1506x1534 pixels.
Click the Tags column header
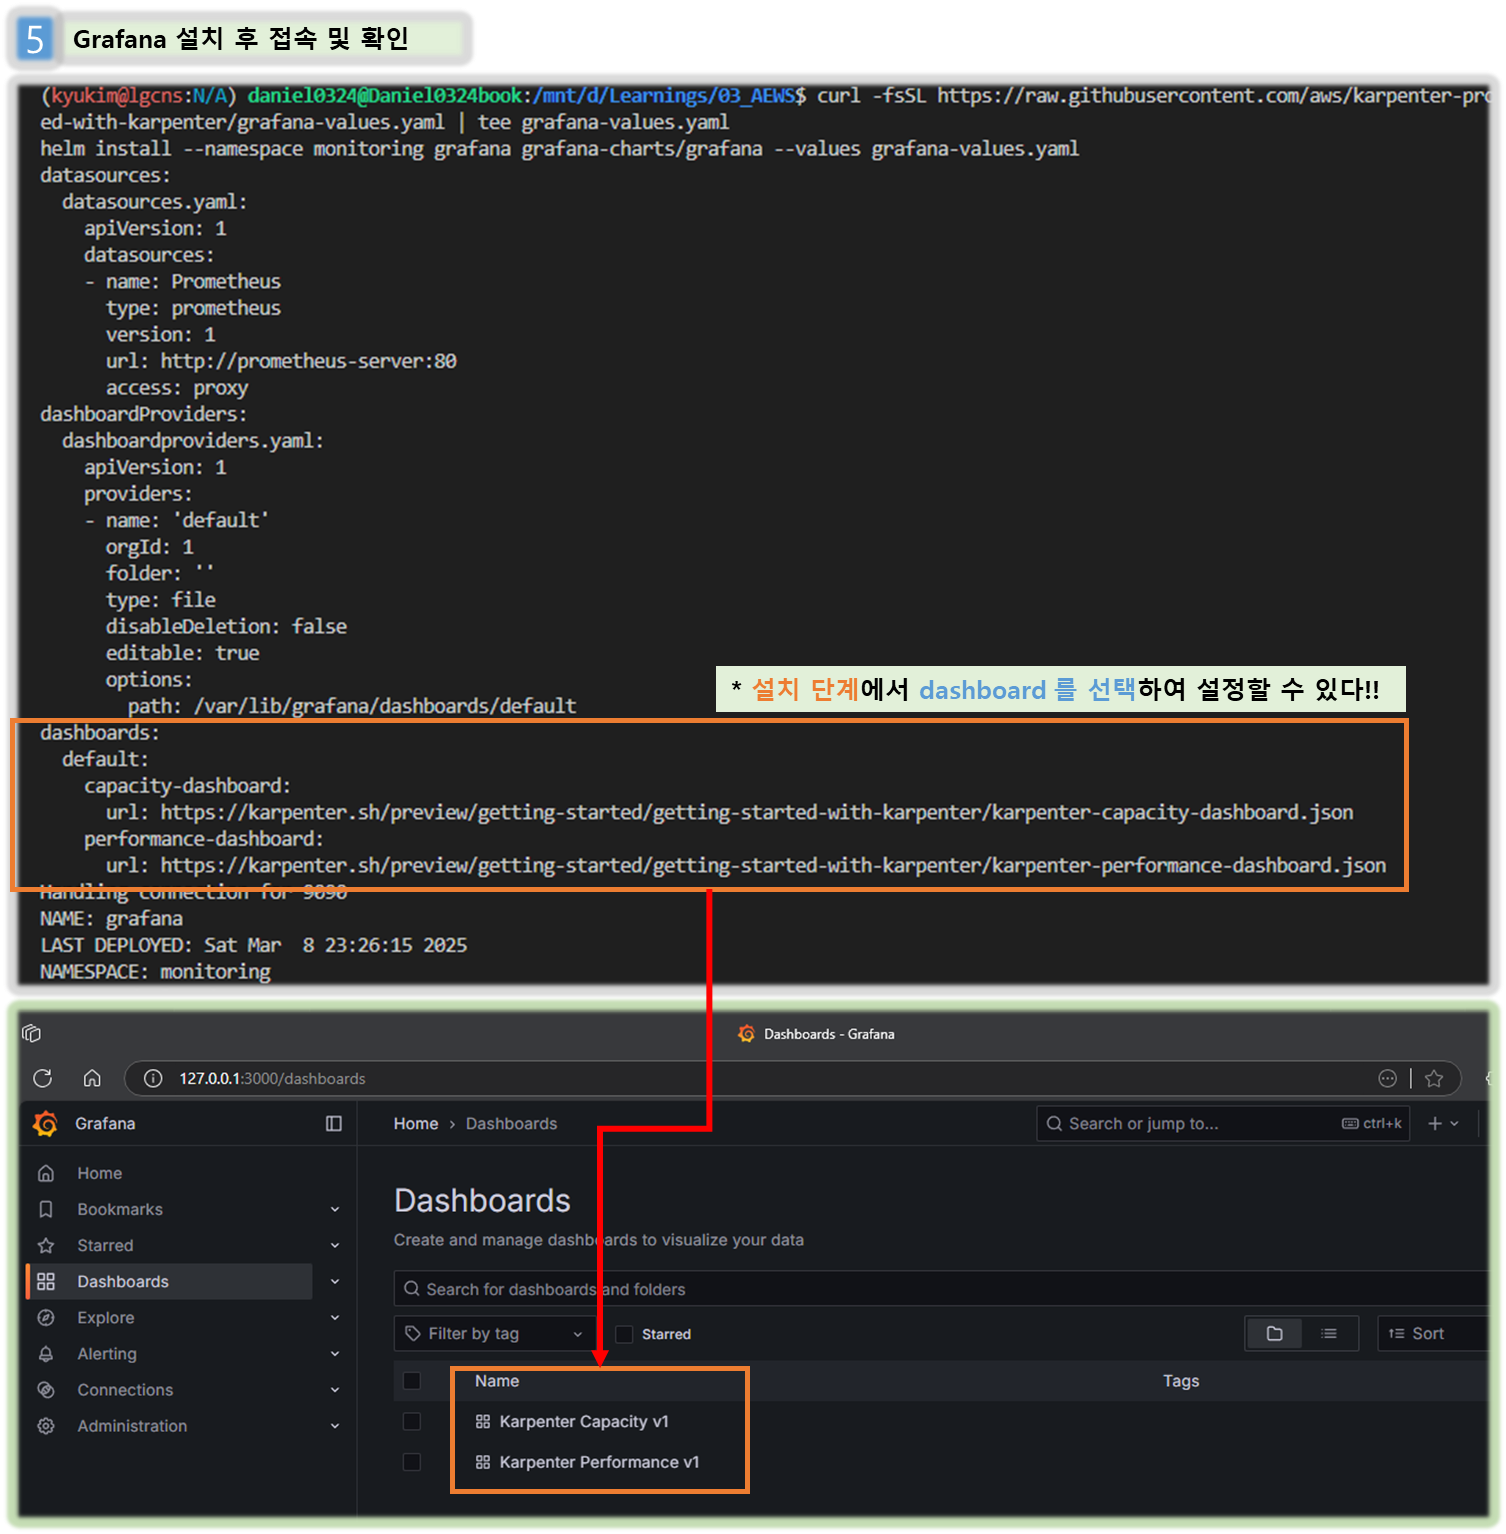pyautogui.click(x=1181, y=1380)
